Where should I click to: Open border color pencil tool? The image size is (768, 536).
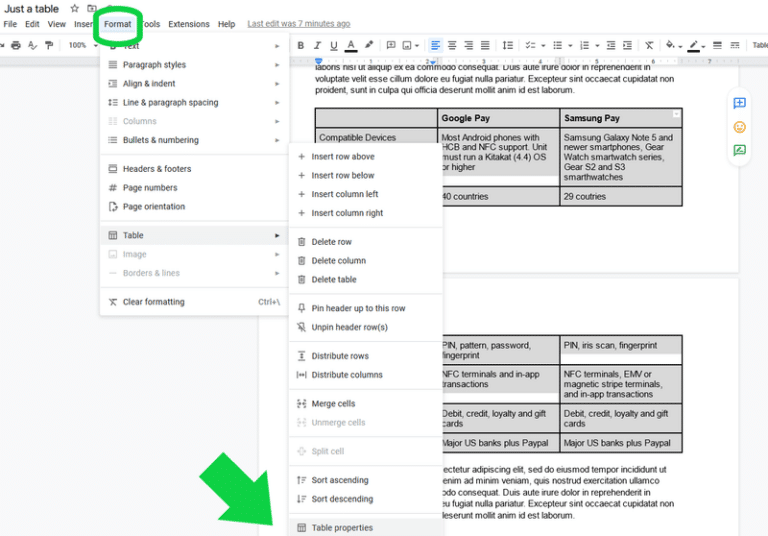tap(694, 46)
